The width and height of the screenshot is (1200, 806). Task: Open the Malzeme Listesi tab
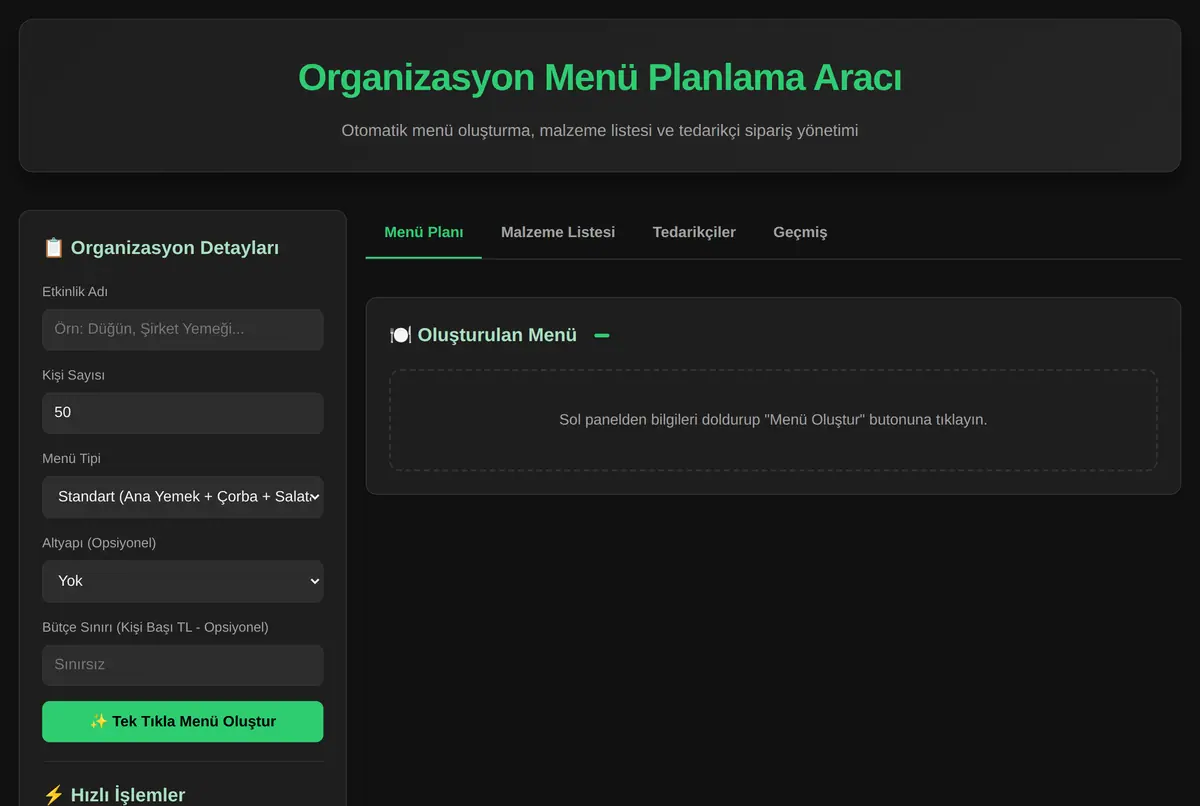coord(558,232)
